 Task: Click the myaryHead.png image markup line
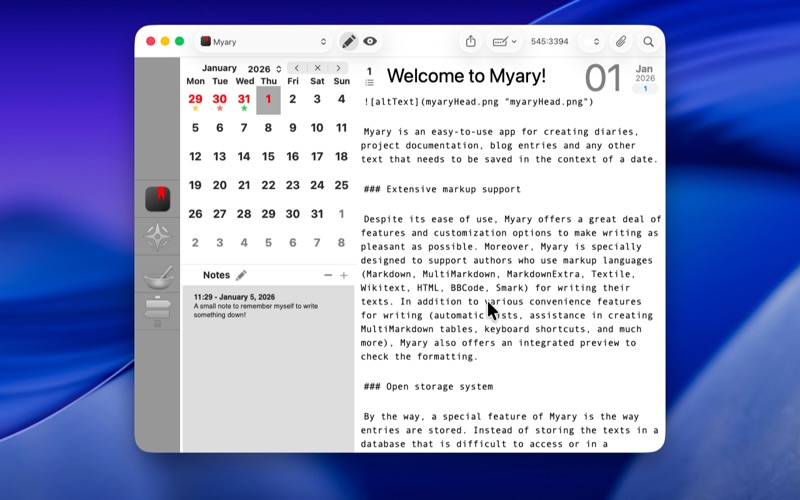pos(479,102)
